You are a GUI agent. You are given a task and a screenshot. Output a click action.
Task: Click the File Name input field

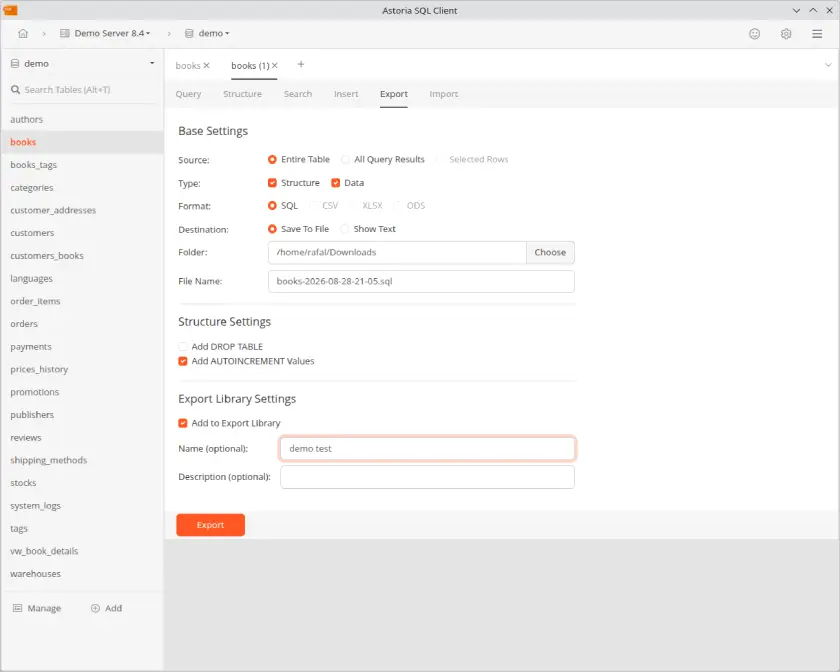point(421,281)
